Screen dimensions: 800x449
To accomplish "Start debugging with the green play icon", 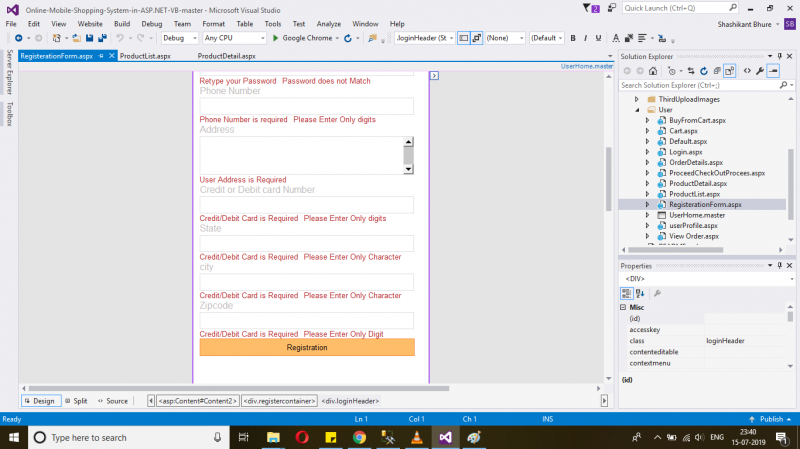I will point(276,38).
